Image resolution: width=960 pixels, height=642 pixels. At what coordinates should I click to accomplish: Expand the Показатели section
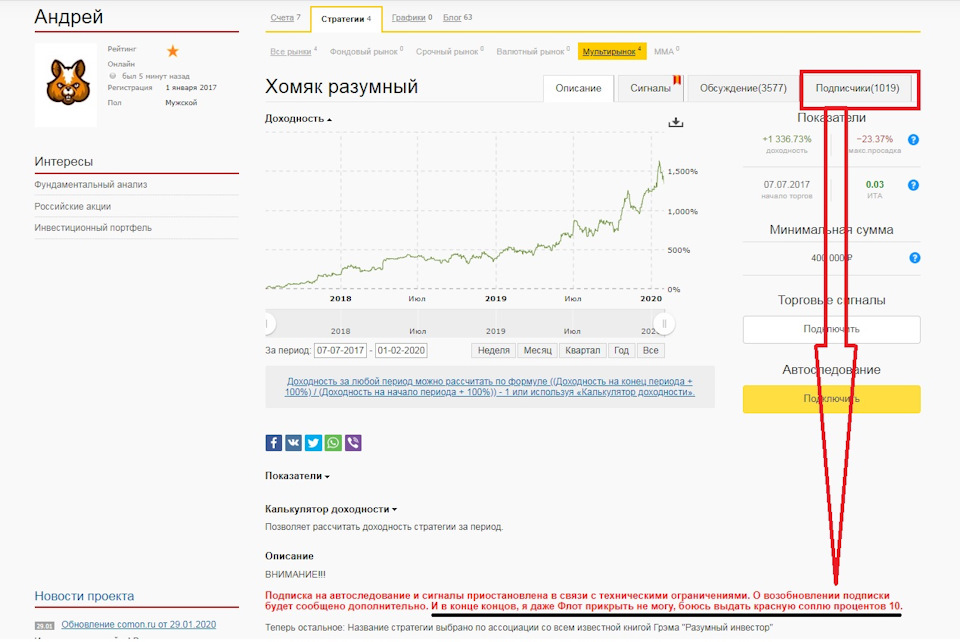click(x=297, y=476)
